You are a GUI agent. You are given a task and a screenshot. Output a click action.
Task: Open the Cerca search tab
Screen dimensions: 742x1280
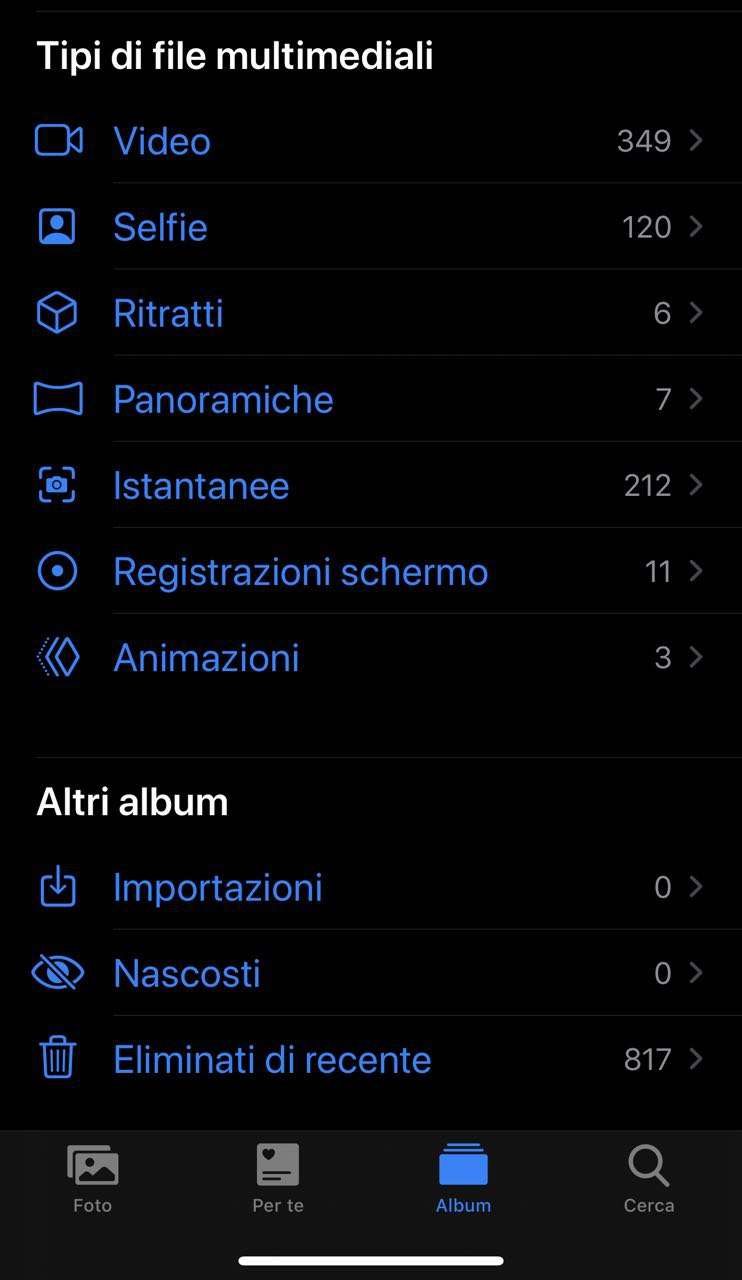point(649,1178)
